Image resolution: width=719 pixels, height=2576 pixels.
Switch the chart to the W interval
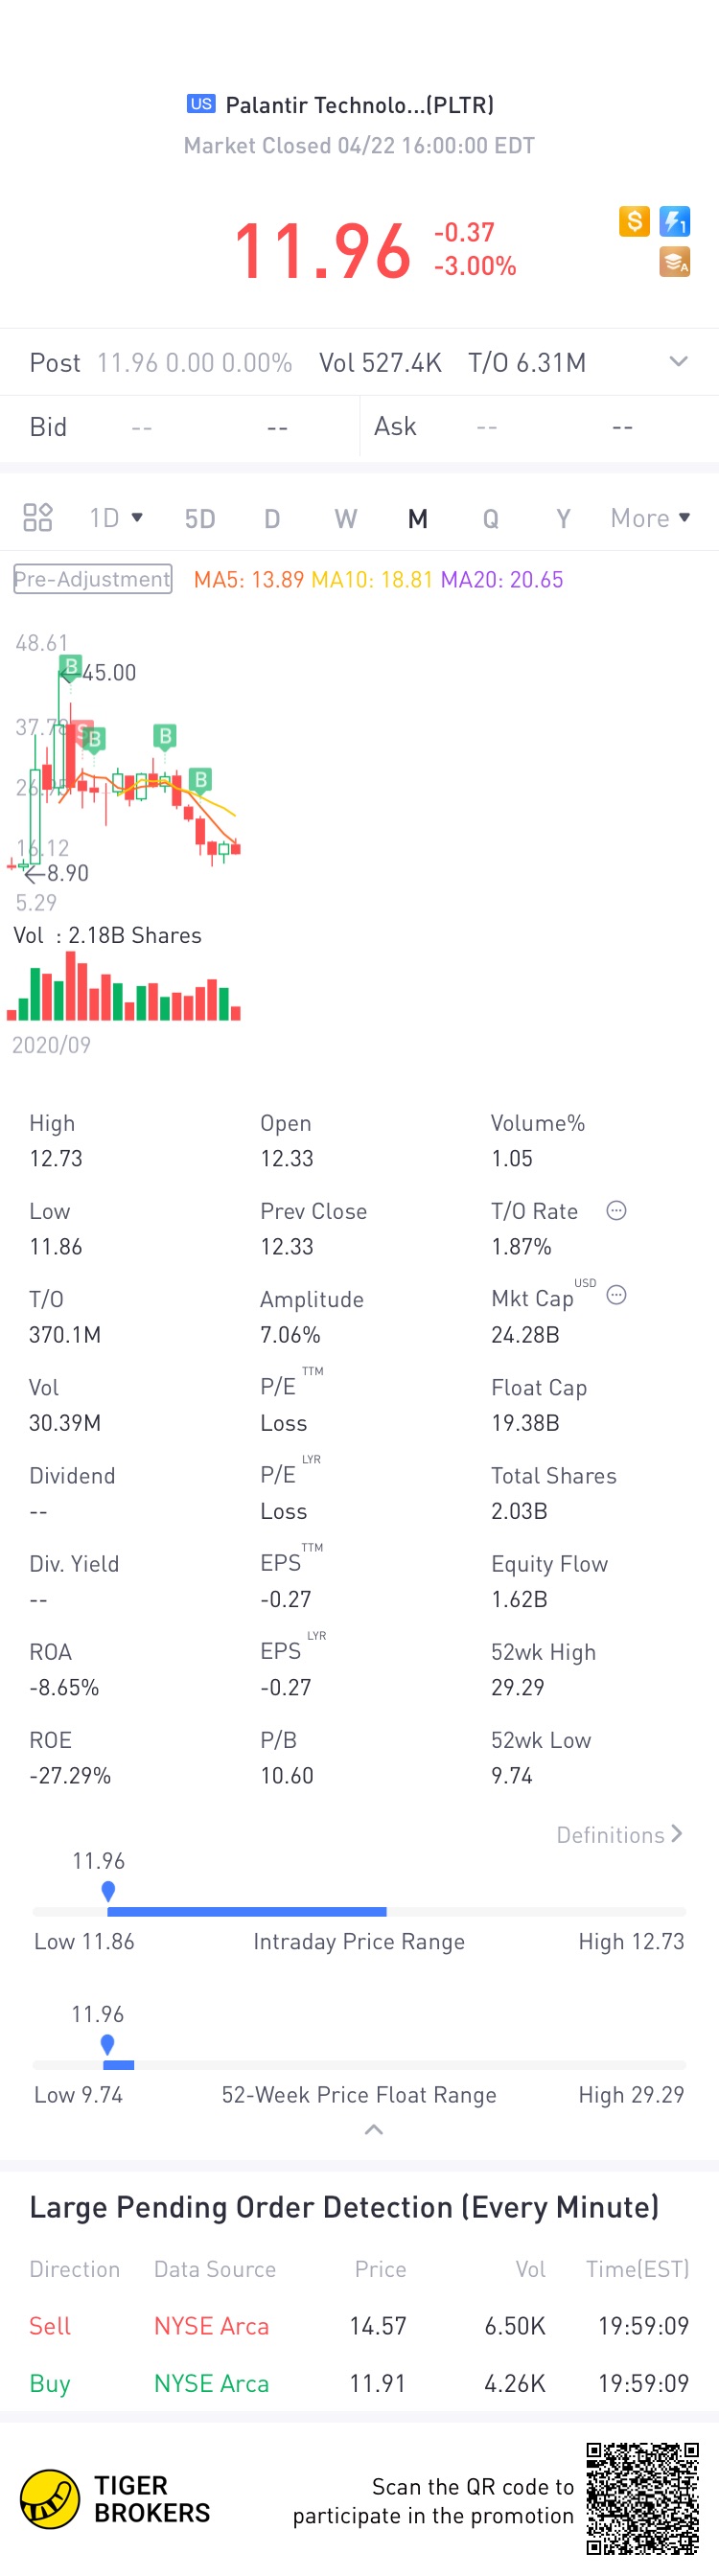point(345,518)
